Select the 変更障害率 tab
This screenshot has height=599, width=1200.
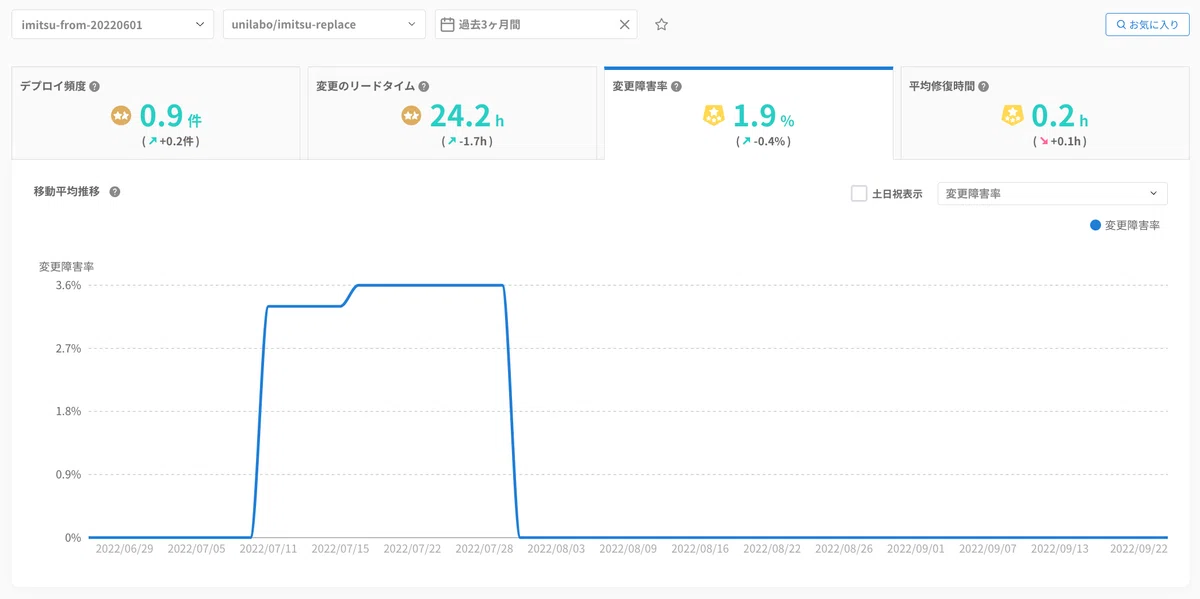[x=748, y=113]
